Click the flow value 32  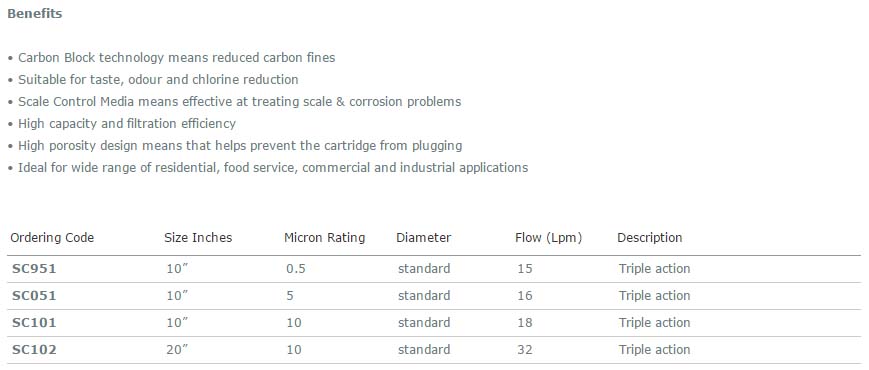(524, 350)
